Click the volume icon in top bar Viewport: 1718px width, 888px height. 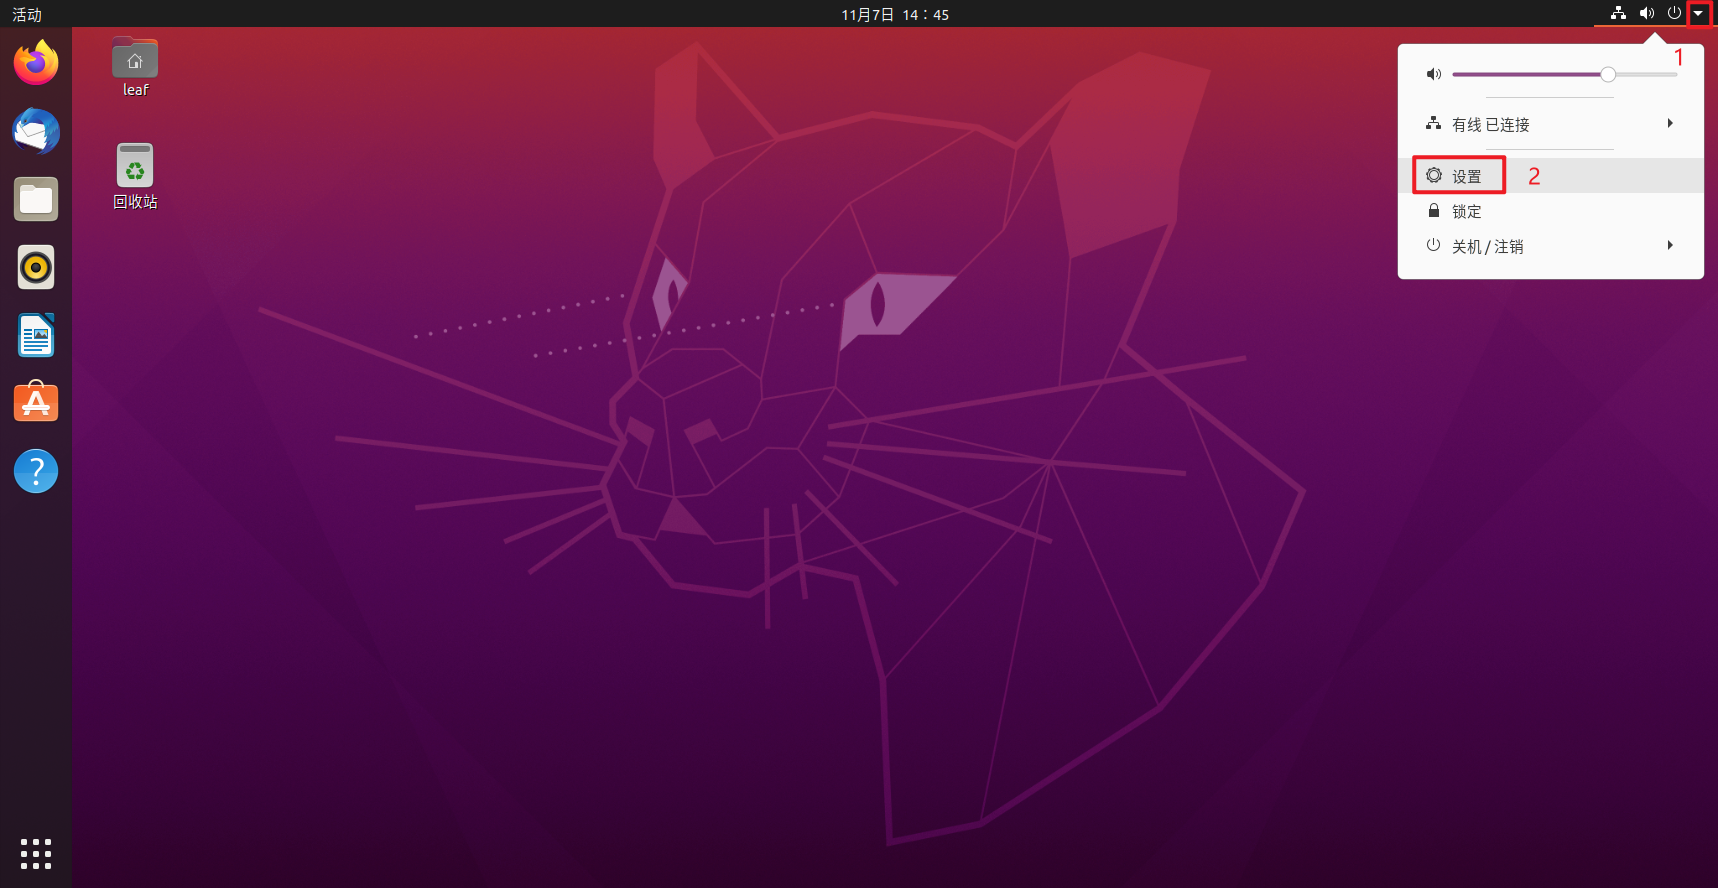(x=1646, y=14)
